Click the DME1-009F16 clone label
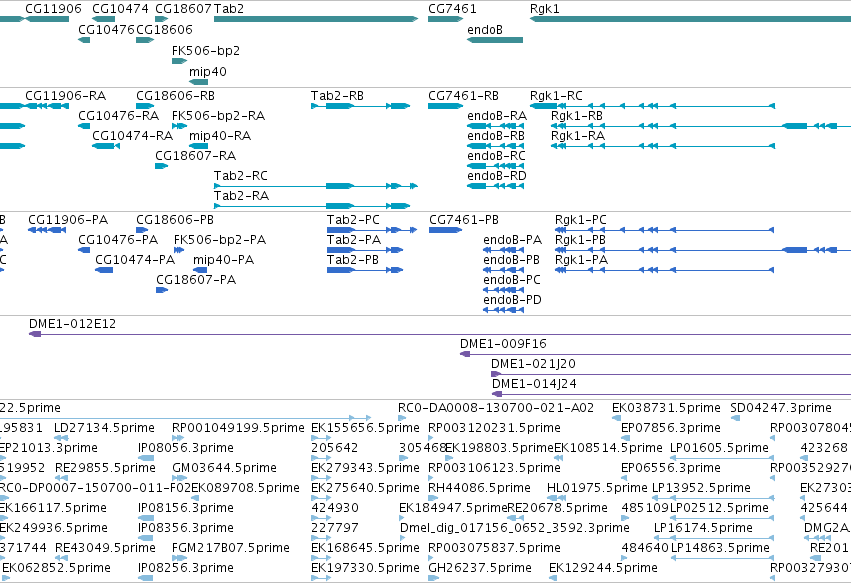This screenshot has width=851, height=583. [503, 344]
